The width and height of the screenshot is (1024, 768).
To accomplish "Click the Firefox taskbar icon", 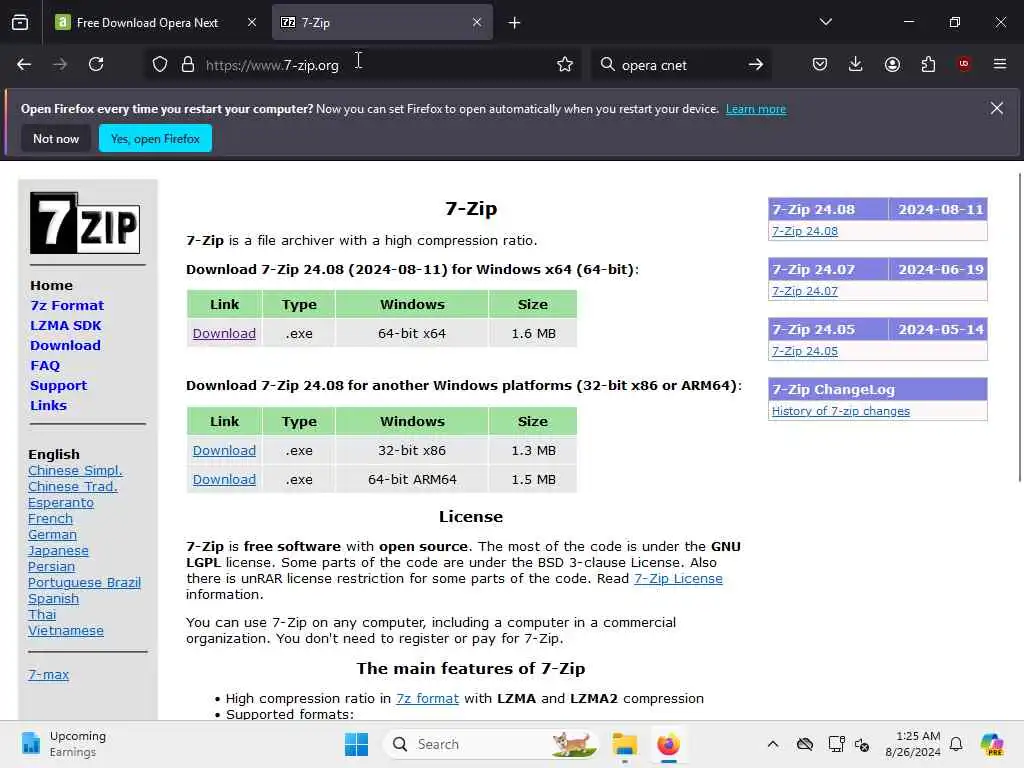I will point(668,744).
